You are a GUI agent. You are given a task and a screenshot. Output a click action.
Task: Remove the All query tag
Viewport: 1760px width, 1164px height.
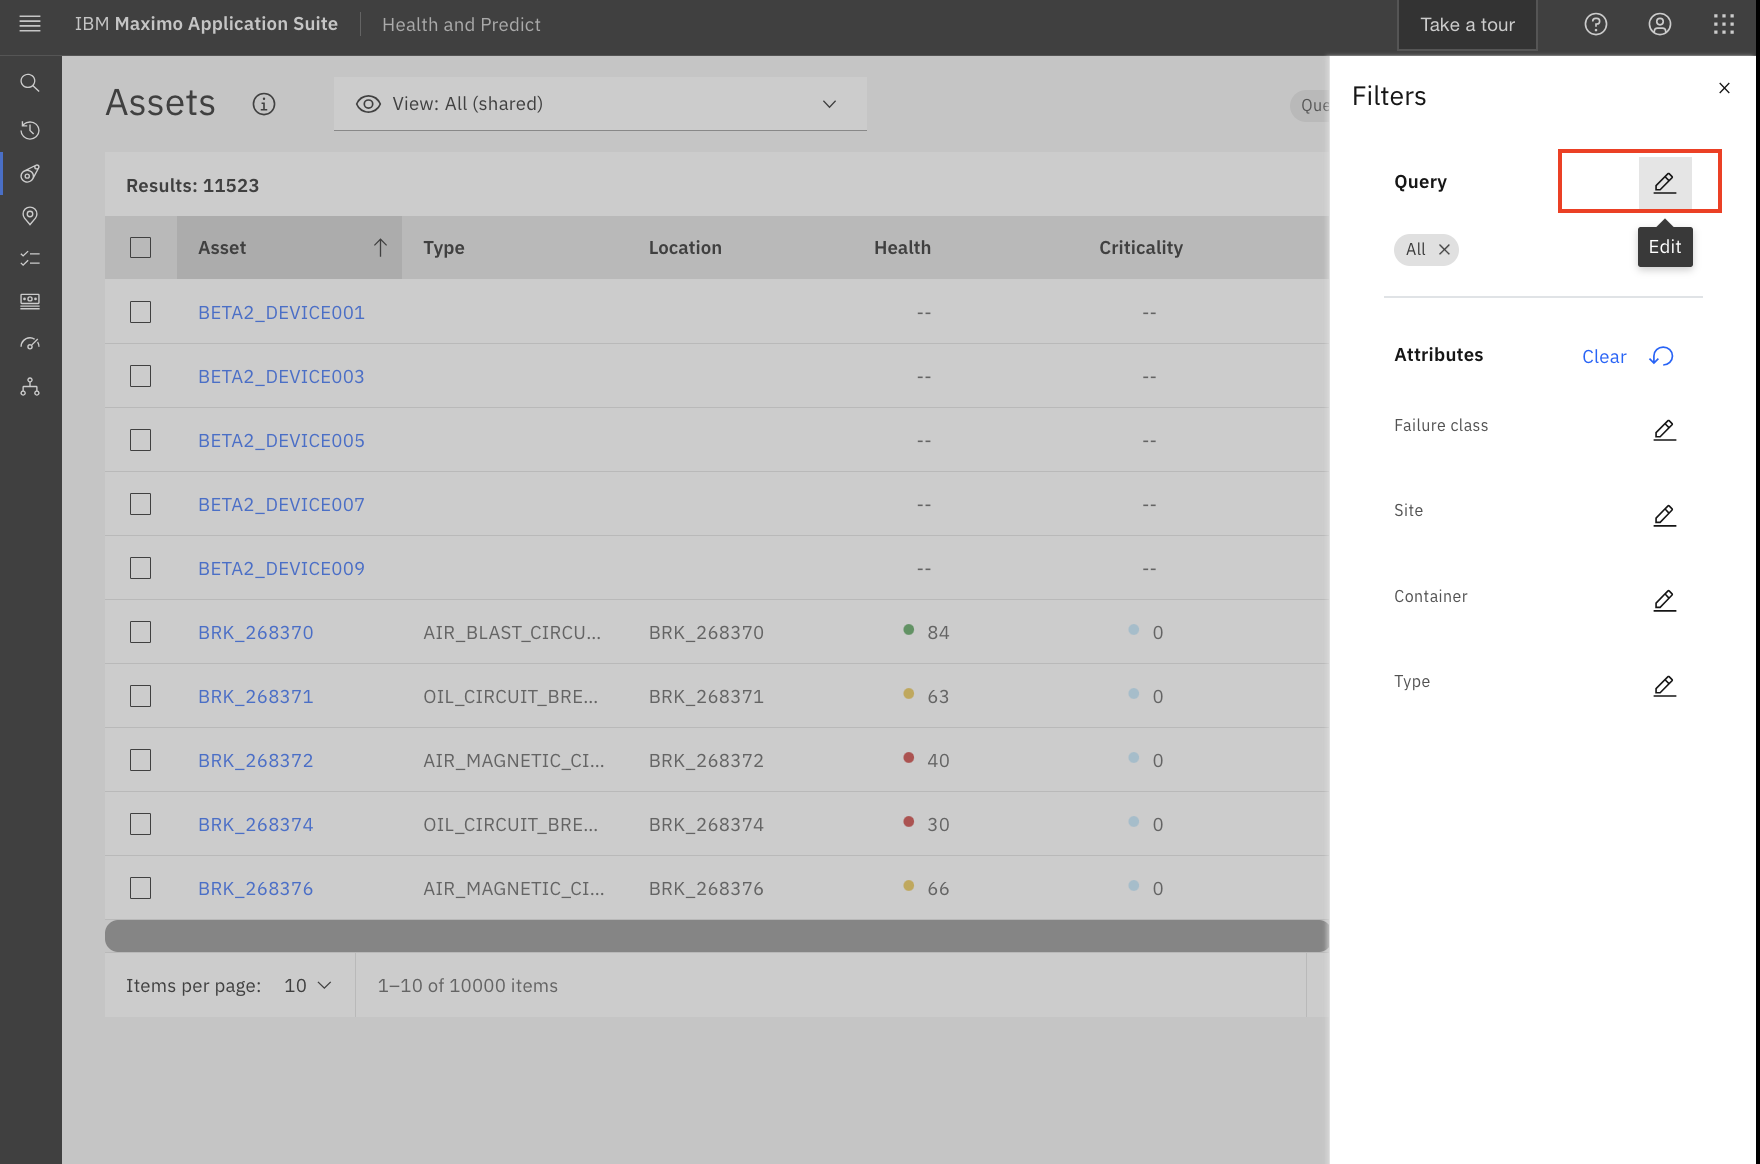tap(1444, 250)
